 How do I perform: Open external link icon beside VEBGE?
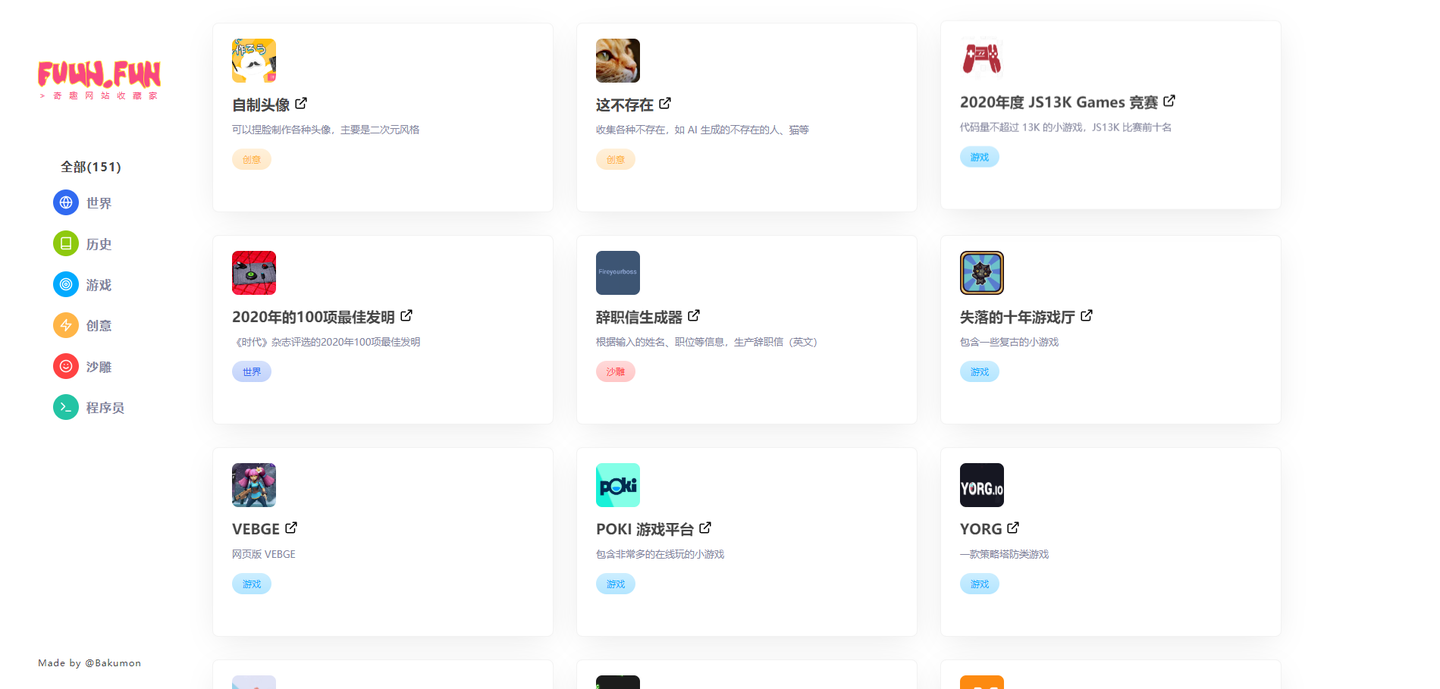click(291, 527)
